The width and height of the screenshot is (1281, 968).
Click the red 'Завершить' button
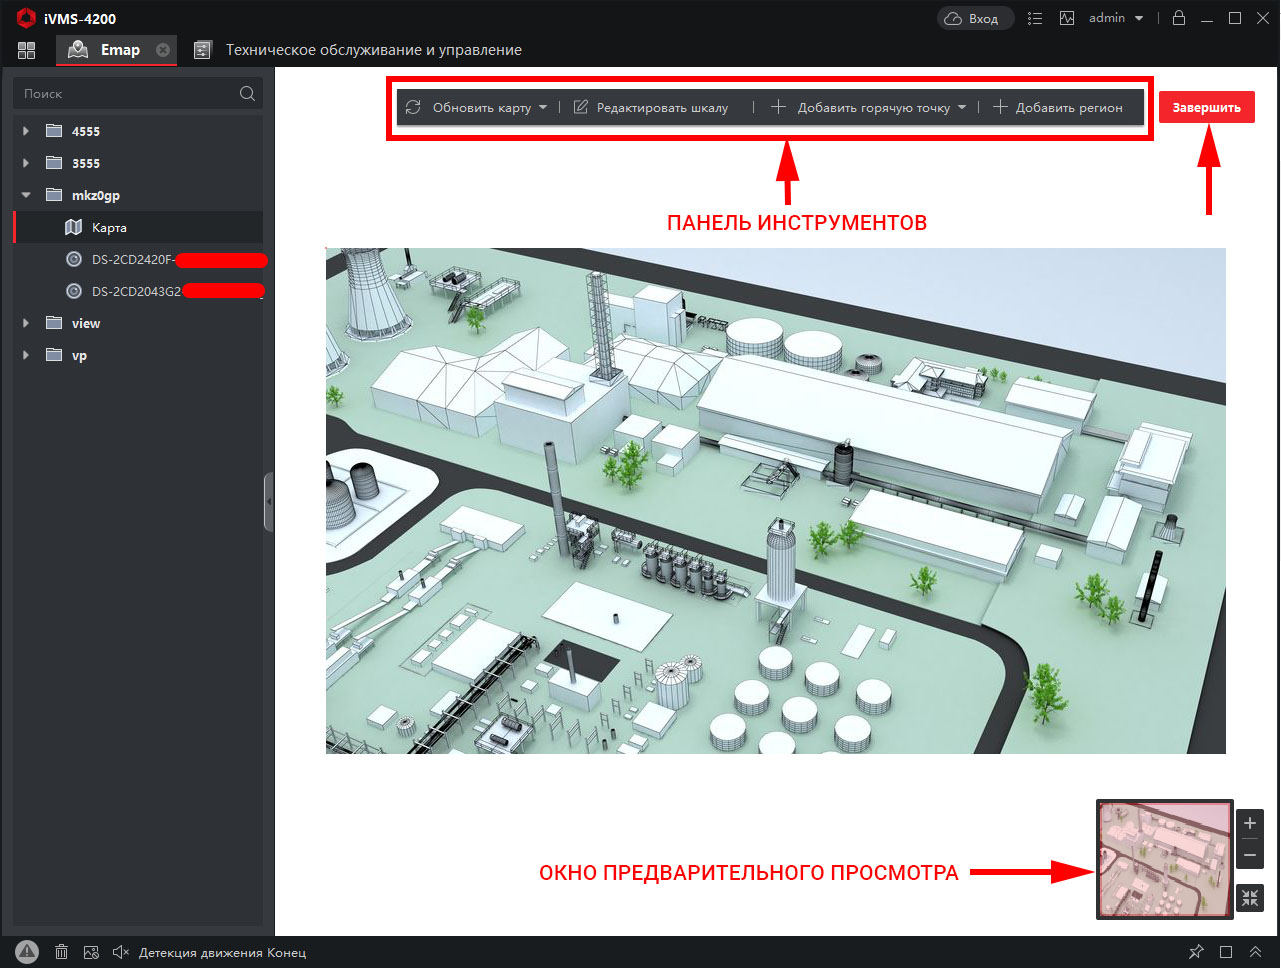click(1206, 107)
